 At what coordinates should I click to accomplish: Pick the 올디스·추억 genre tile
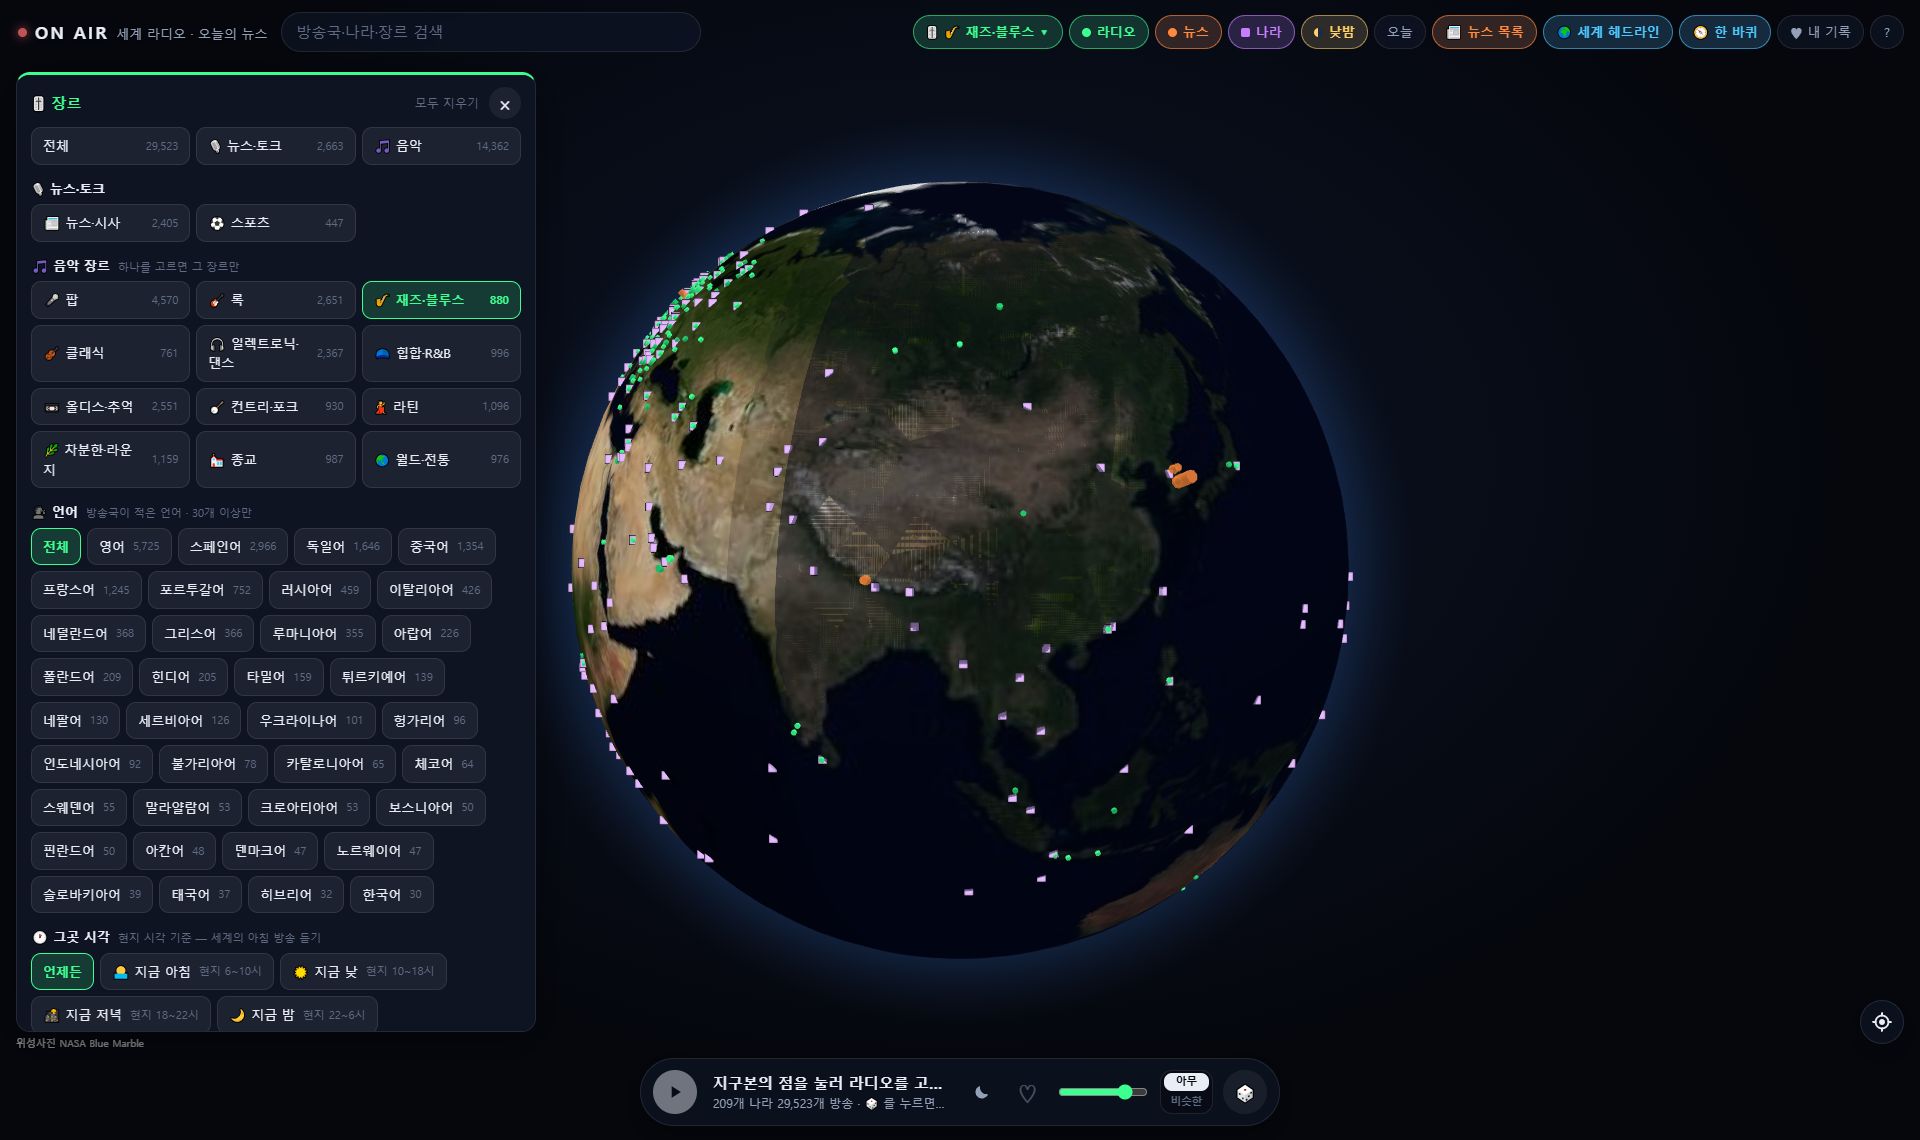coord(110,407)
